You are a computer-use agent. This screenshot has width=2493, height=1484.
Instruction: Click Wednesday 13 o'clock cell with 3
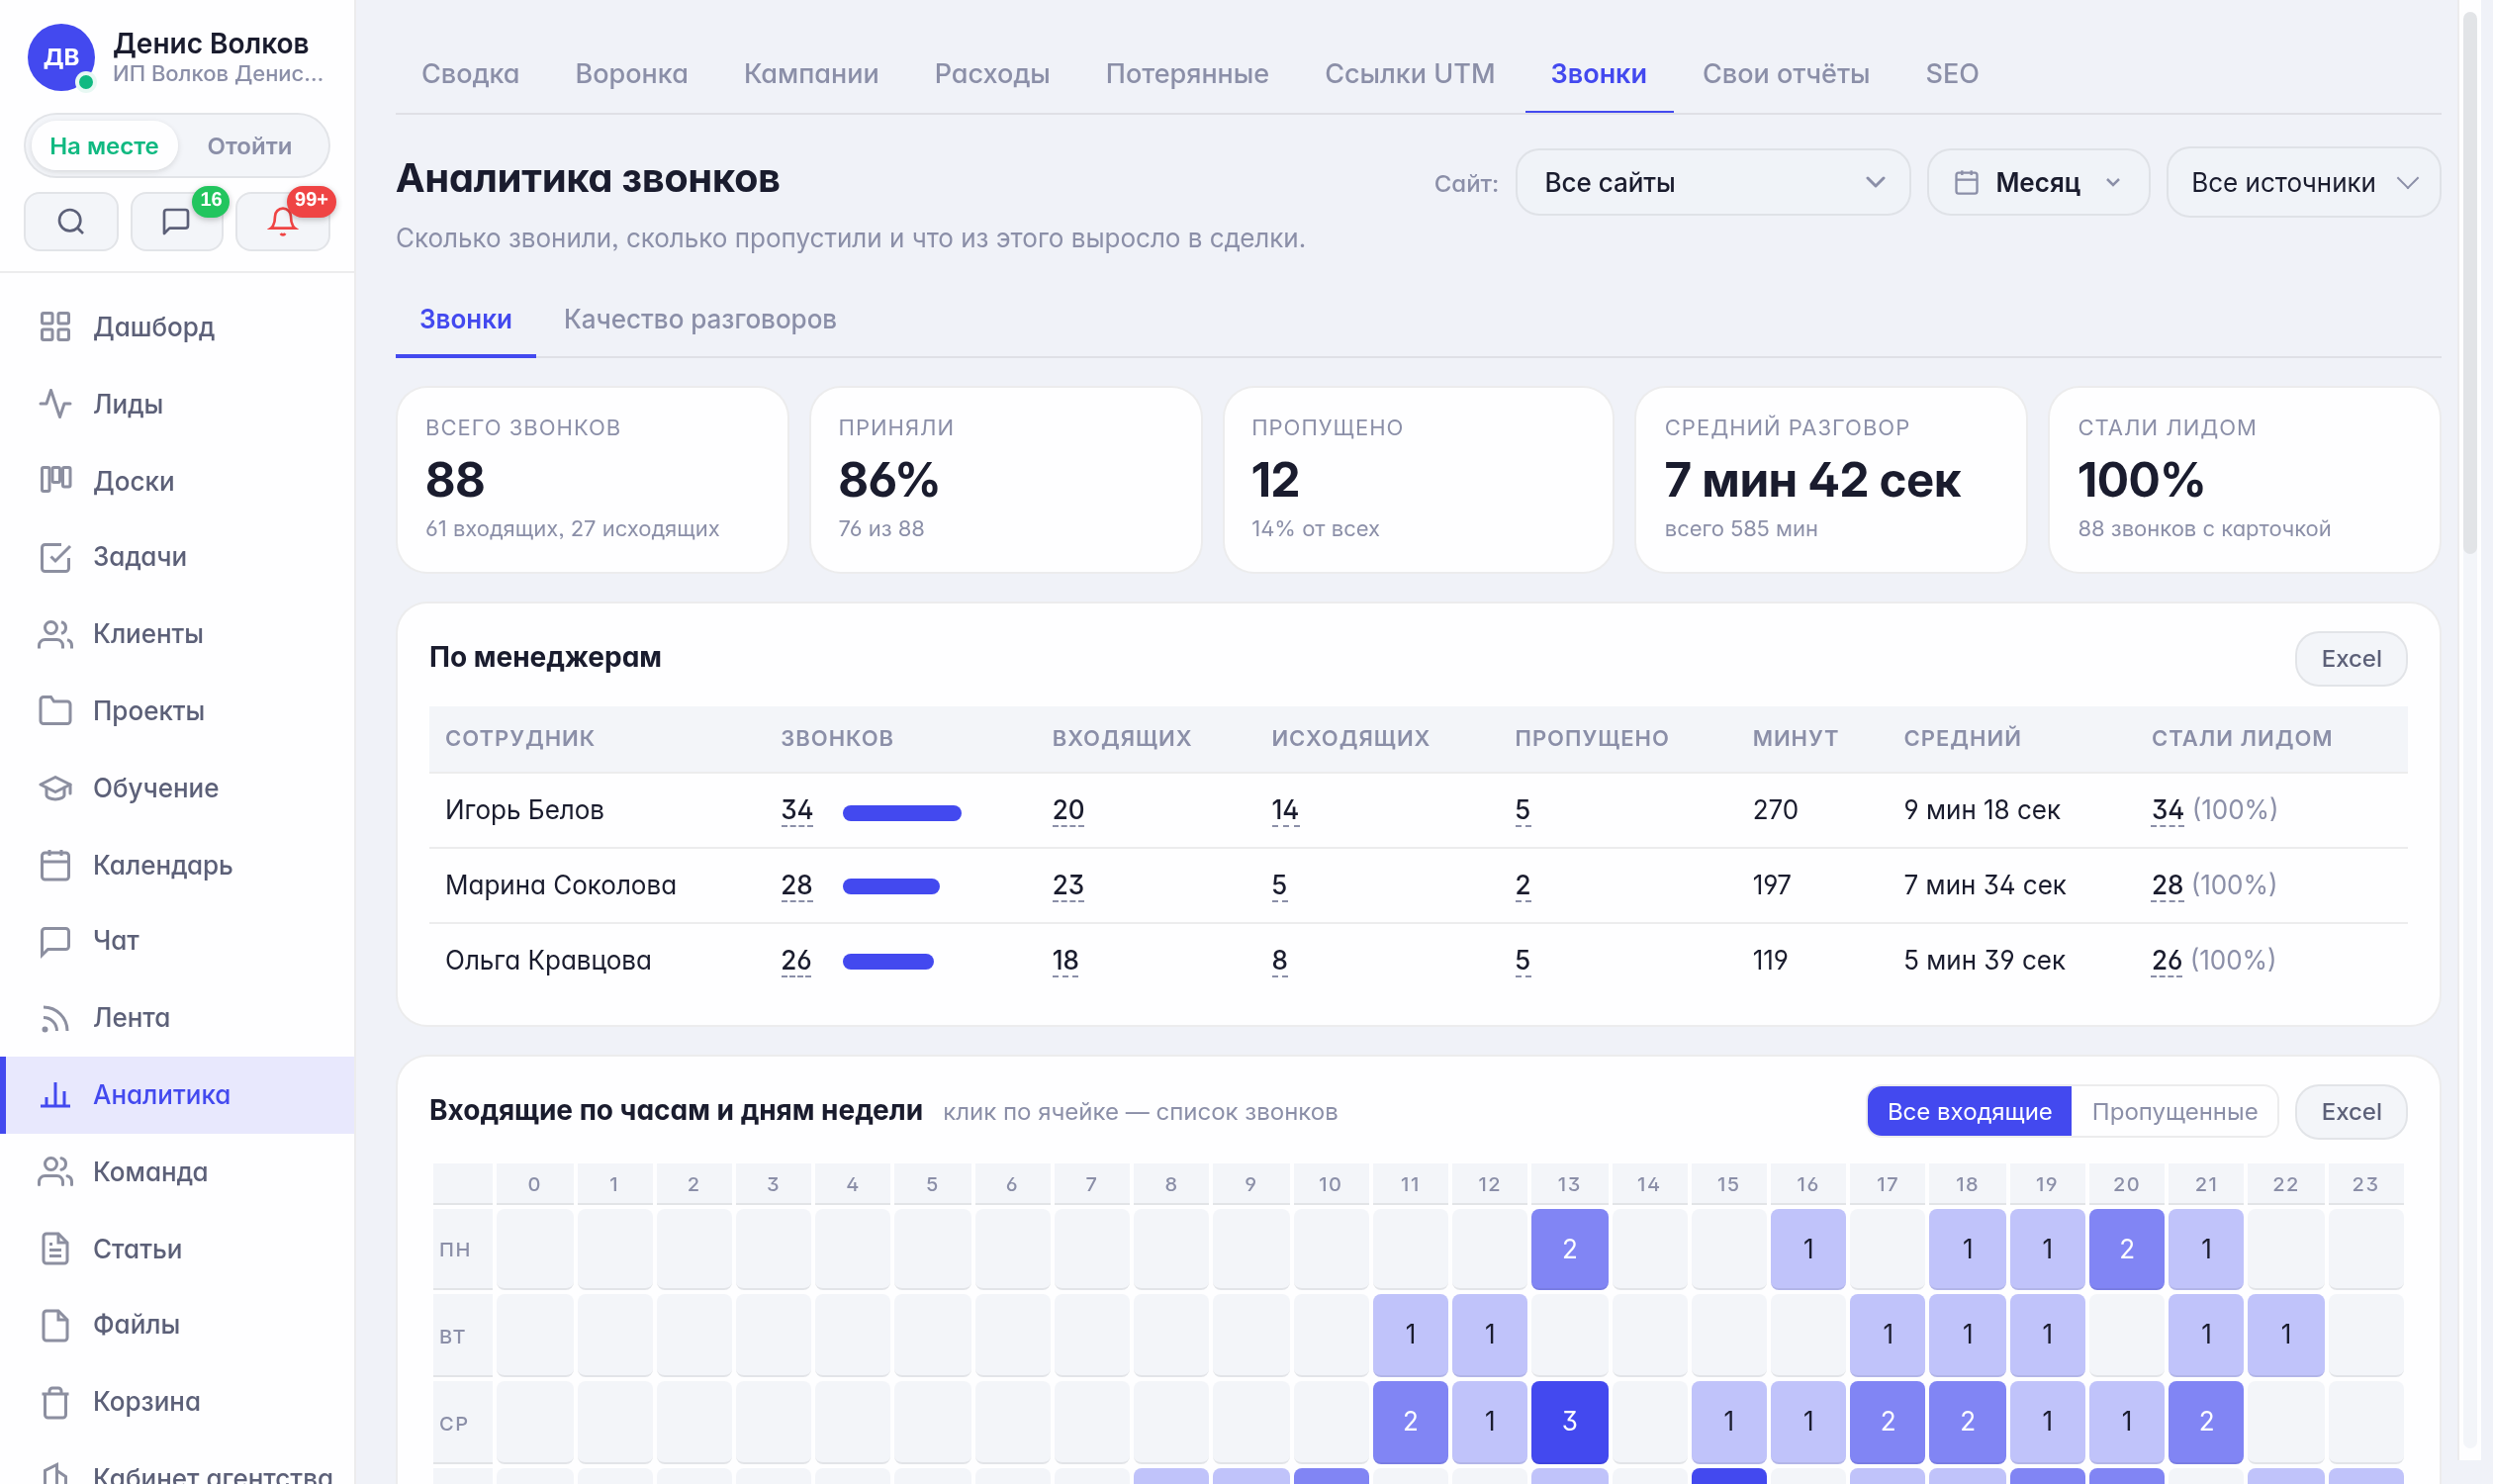(x=1569, y=1421)
